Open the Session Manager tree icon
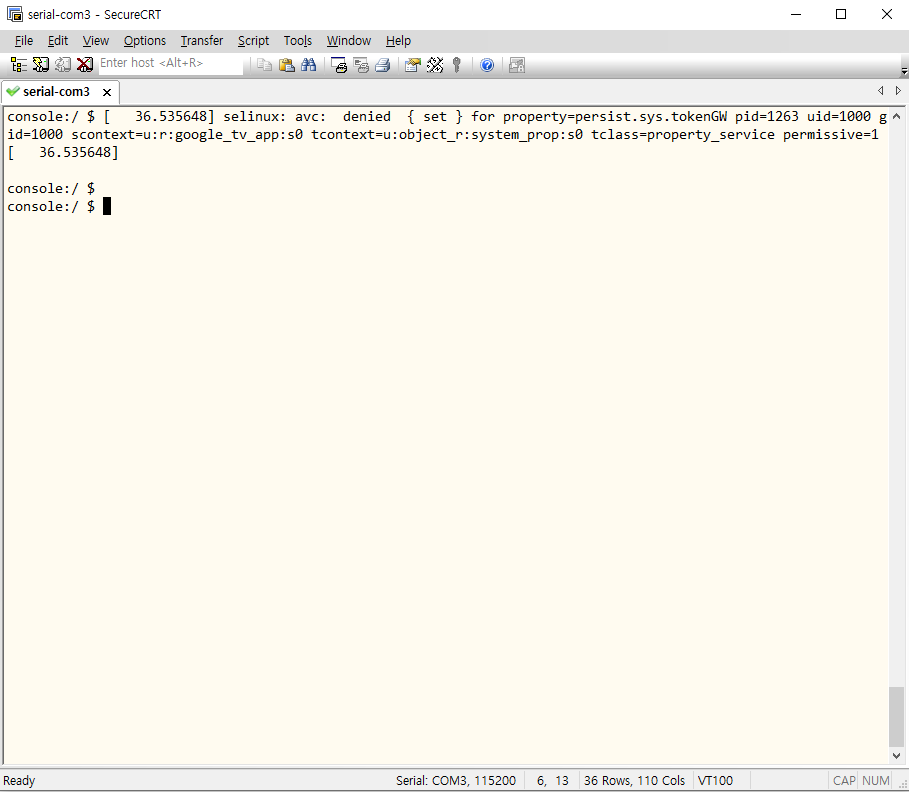 [19, 65]
